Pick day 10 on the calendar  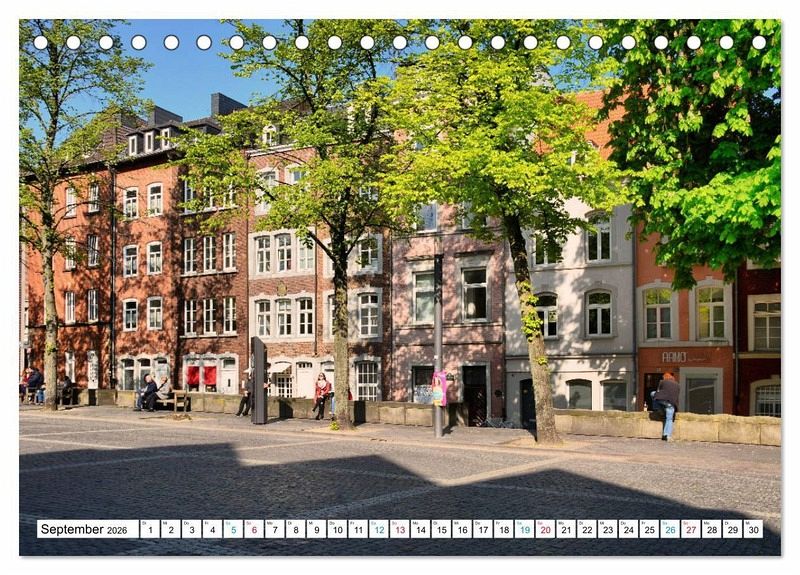pos(337,529)
